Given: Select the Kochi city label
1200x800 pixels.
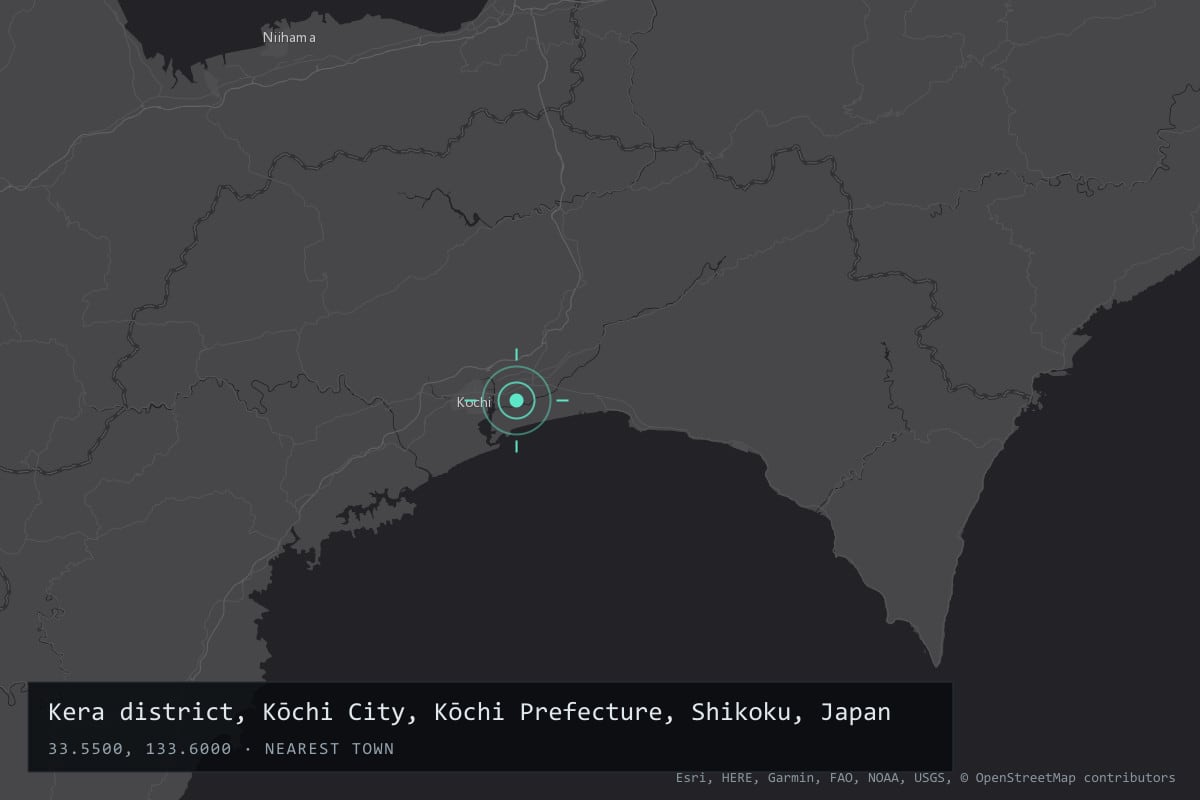Looking at the screenshot, I should coord(474,402).
